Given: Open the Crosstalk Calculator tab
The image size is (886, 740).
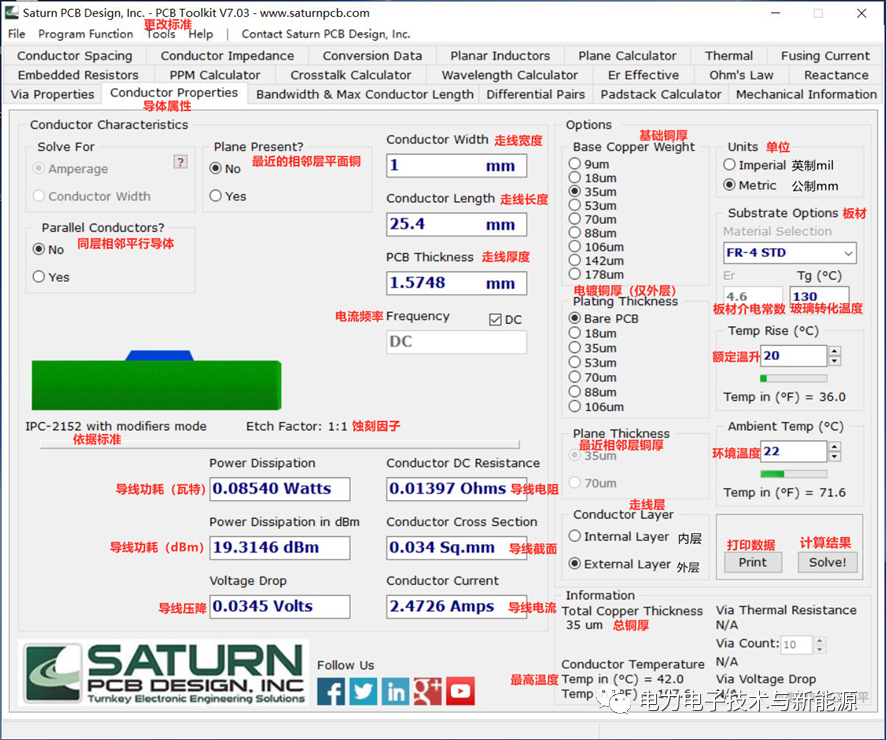Looking at the screenshot, I should click(351, 75).
